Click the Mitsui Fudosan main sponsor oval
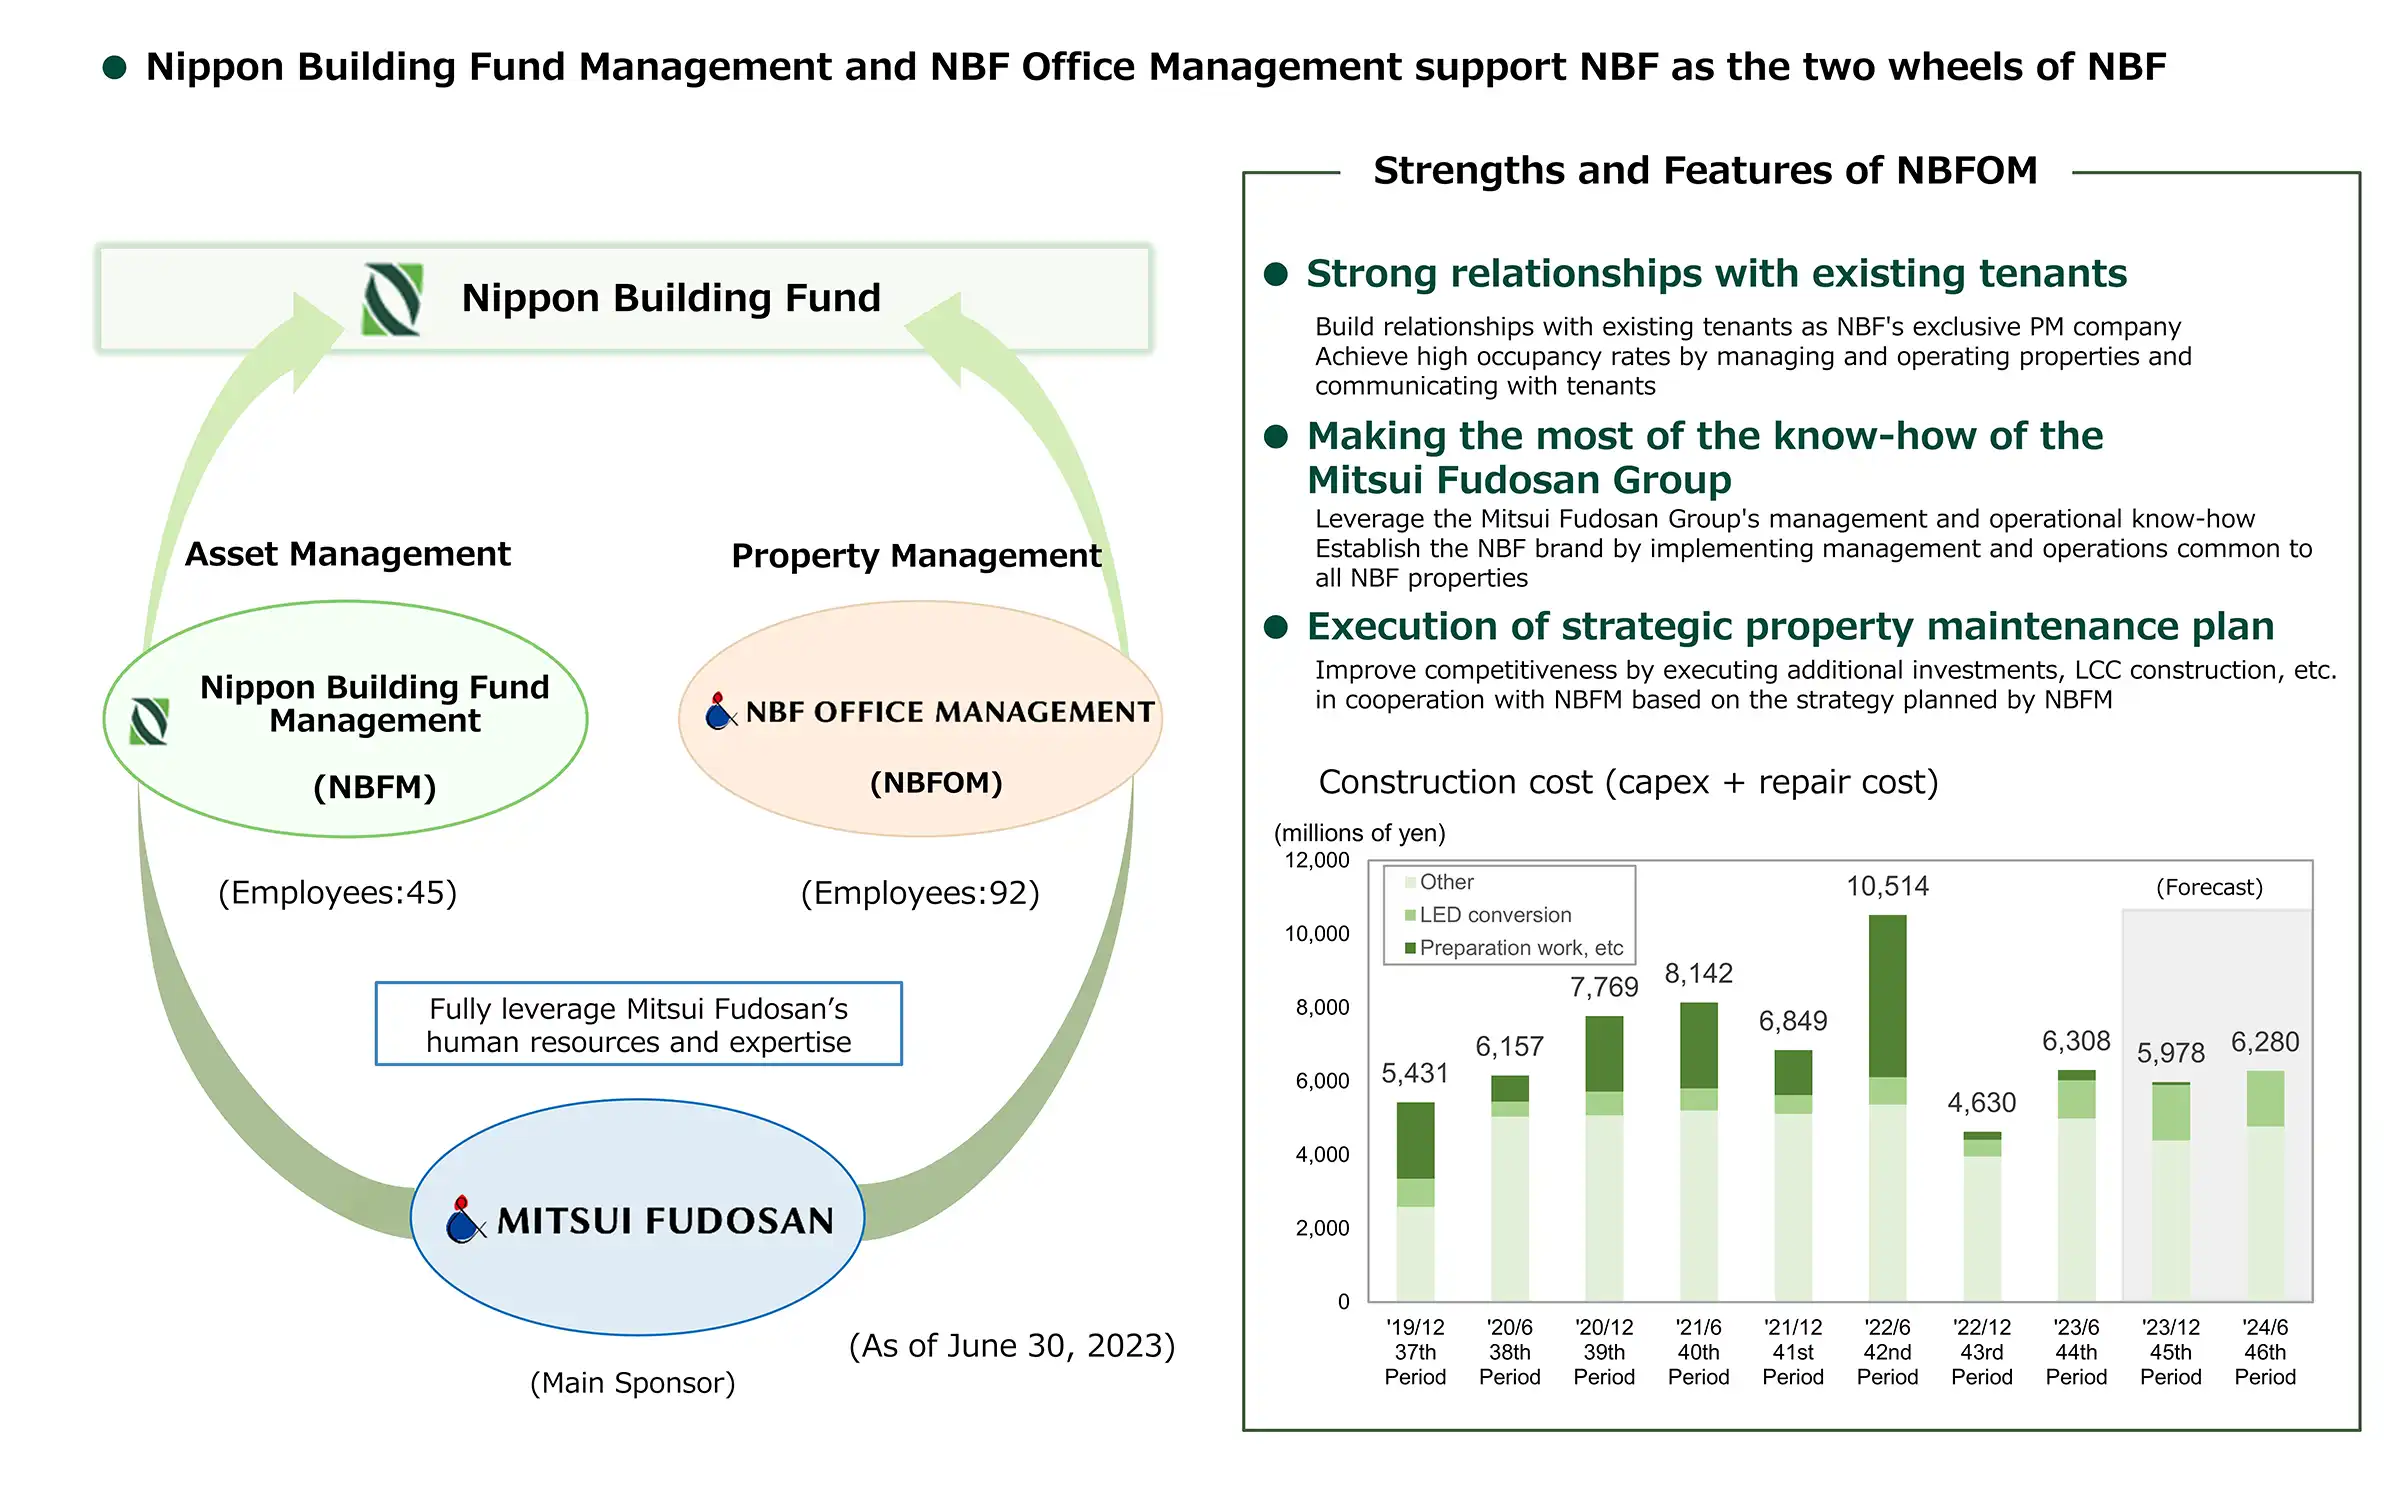This screenshot has width=2400, height=1494. 637,1217
